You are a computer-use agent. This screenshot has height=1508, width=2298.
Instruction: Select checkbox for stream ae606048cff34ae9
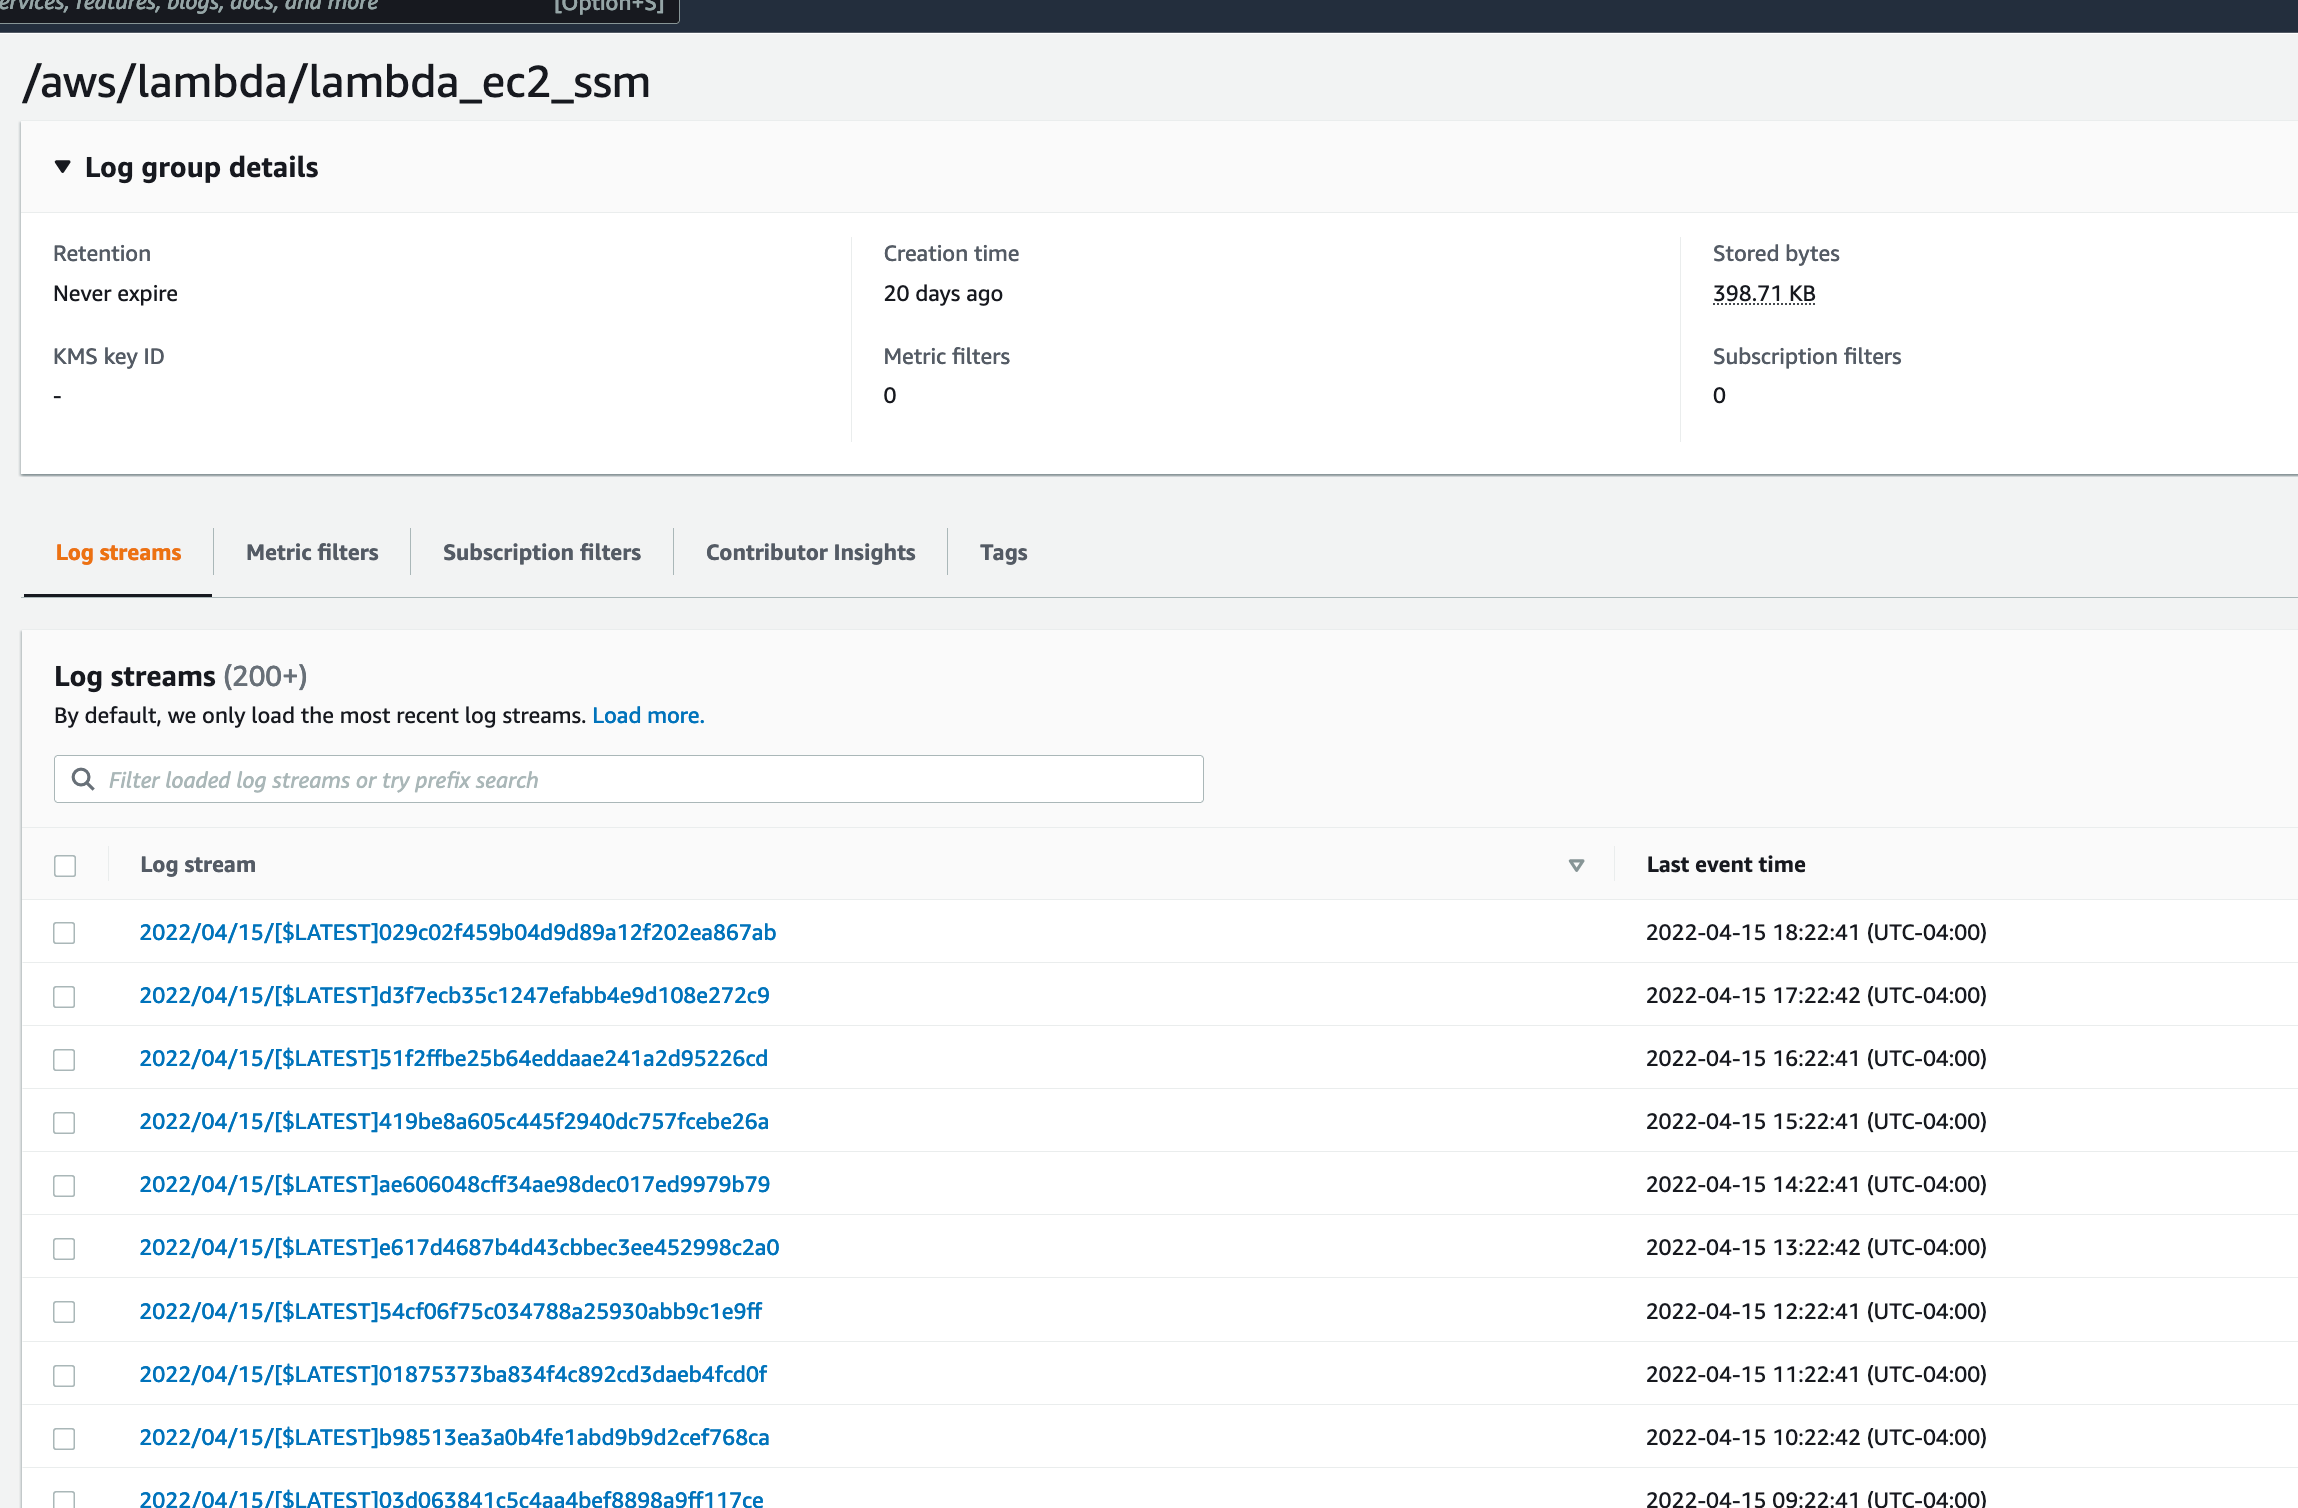pyautogui.click(x=65, y=1185)
